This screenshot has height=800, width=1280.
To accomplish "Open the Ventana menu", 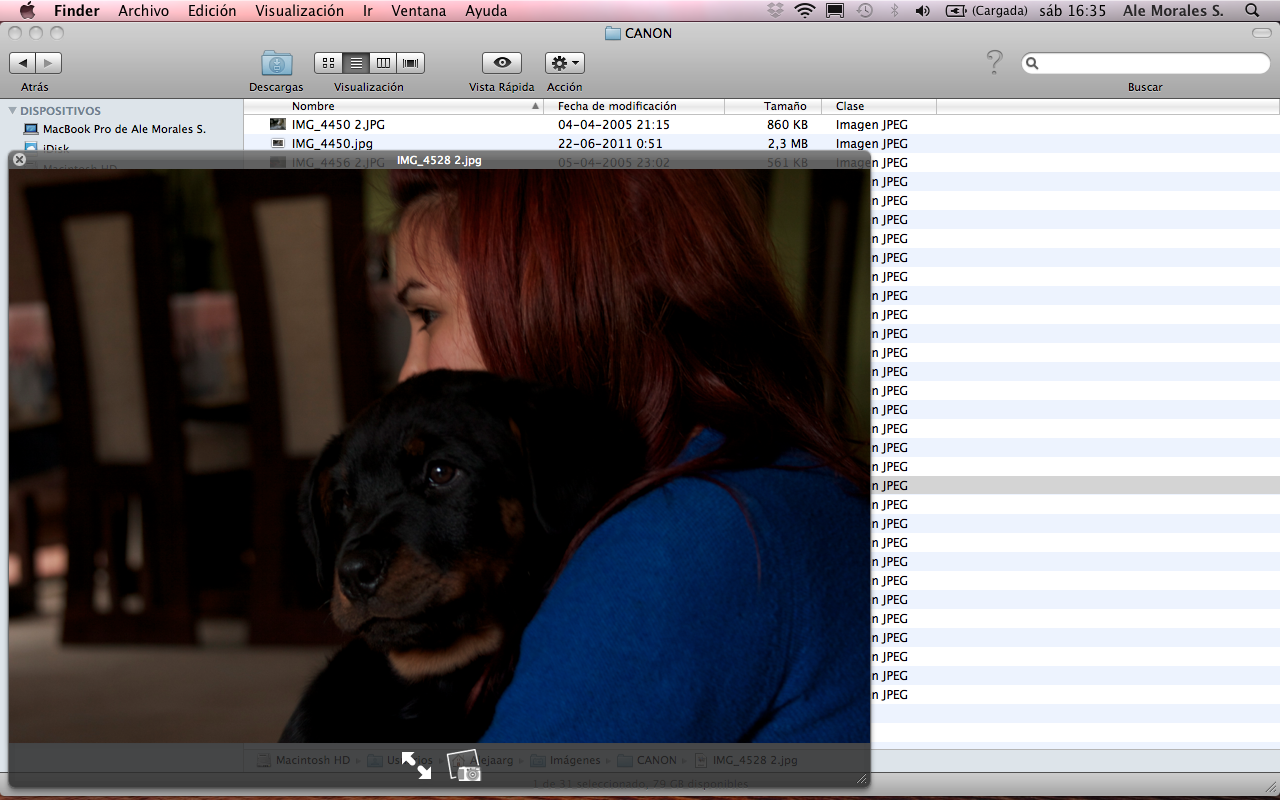I will [419, 11].
